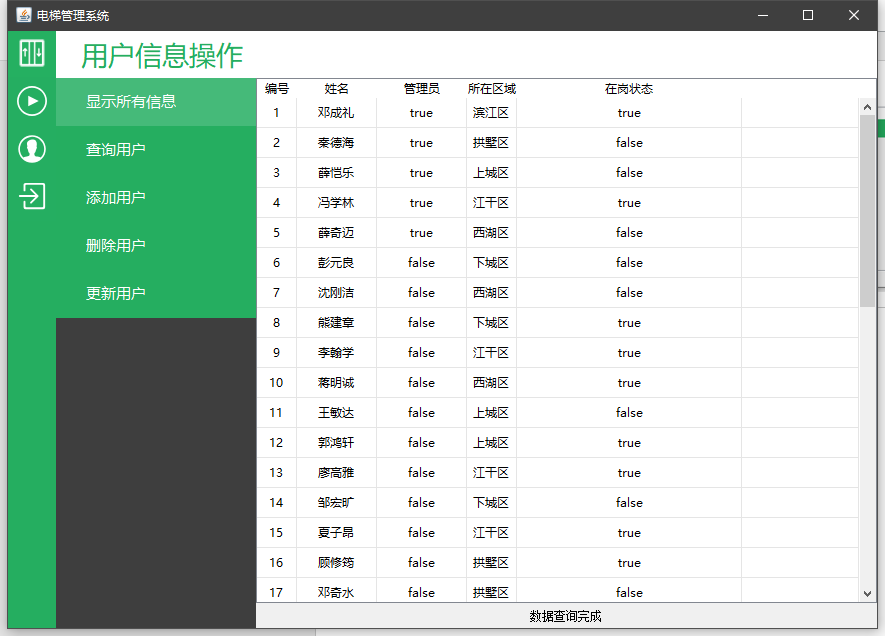Click 江干区 in 冯学林's row
Viewport: 885px width, 636px height.
click(492, 203)
